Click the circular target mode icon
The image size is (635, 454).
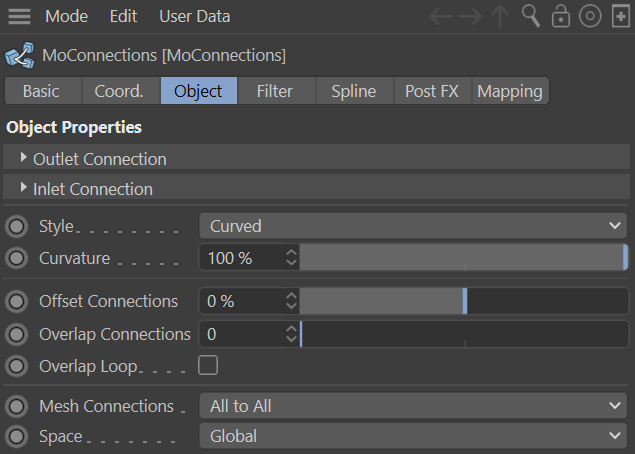590,17
